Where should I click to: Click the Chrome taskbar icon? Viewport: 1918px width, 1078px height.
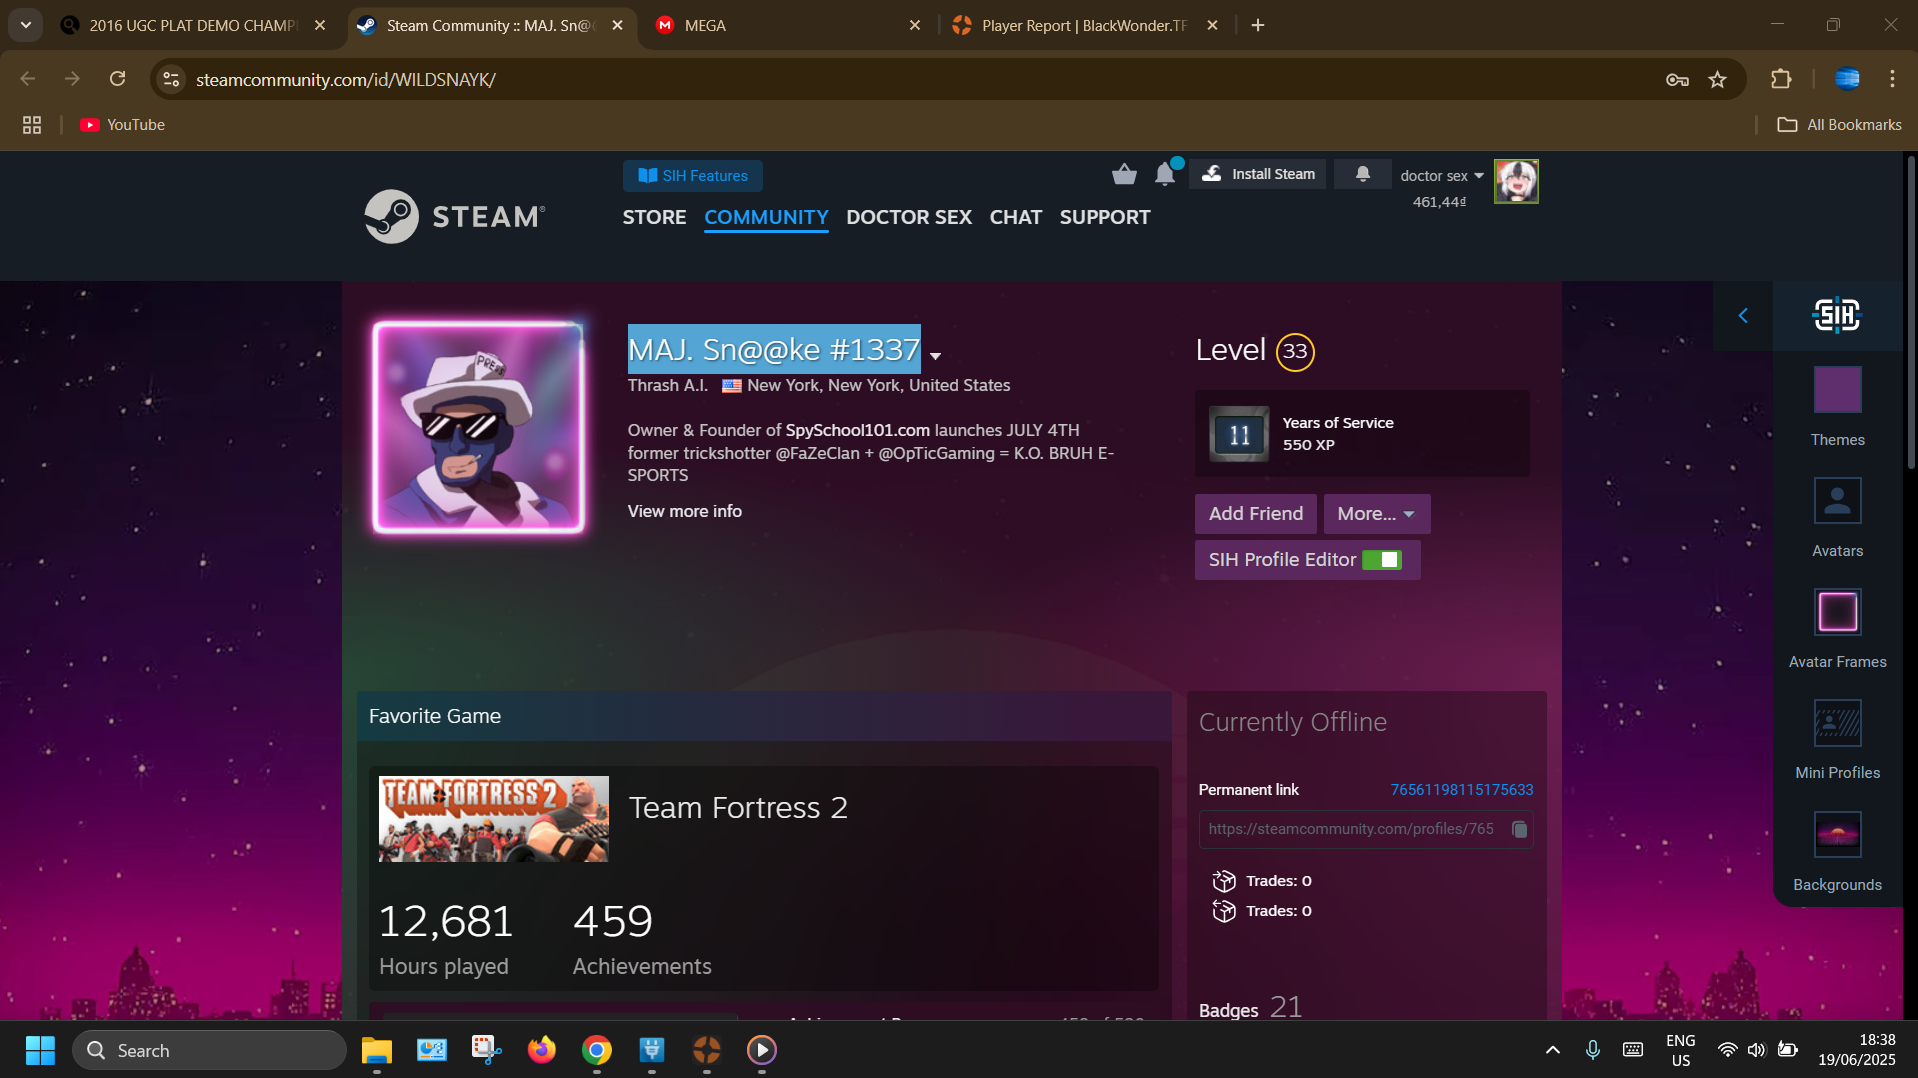[x=597, y=1050]
